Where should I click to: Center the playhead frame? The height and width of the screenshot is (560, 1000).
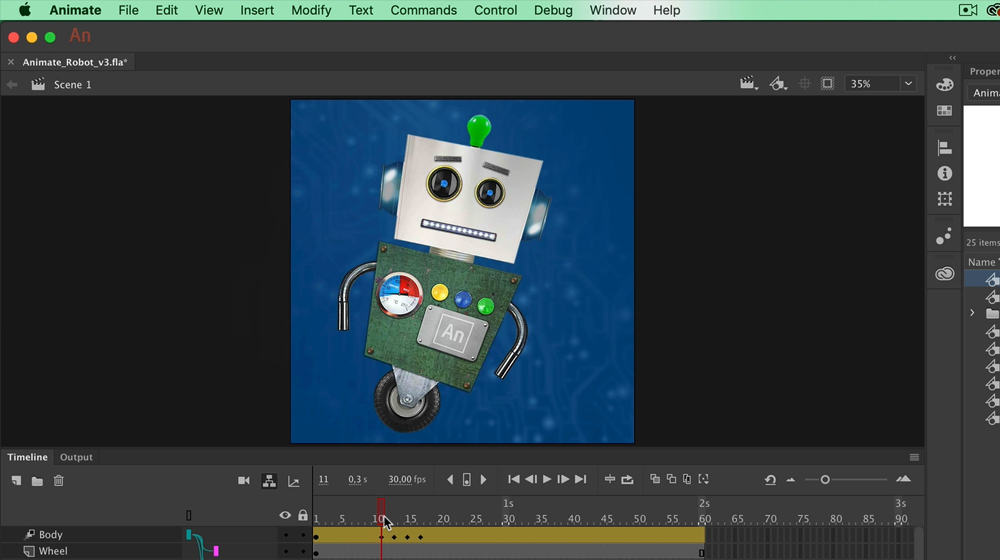point(610,479)
